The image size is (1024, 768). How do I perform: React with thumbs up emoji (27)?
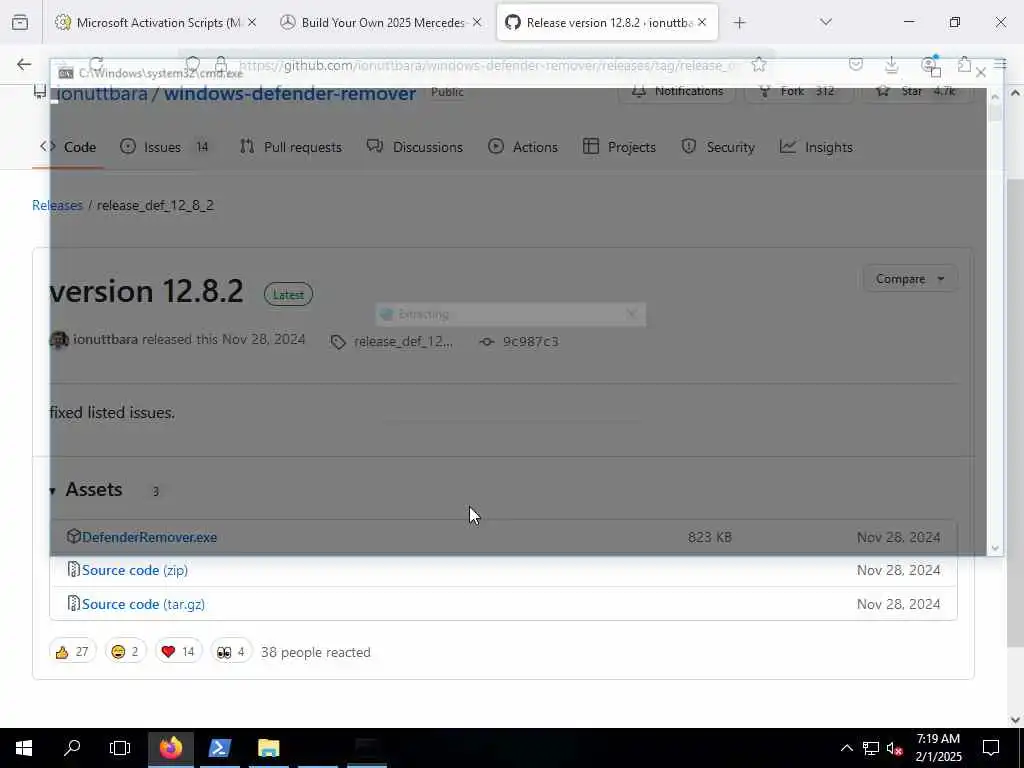pos(72,652)
